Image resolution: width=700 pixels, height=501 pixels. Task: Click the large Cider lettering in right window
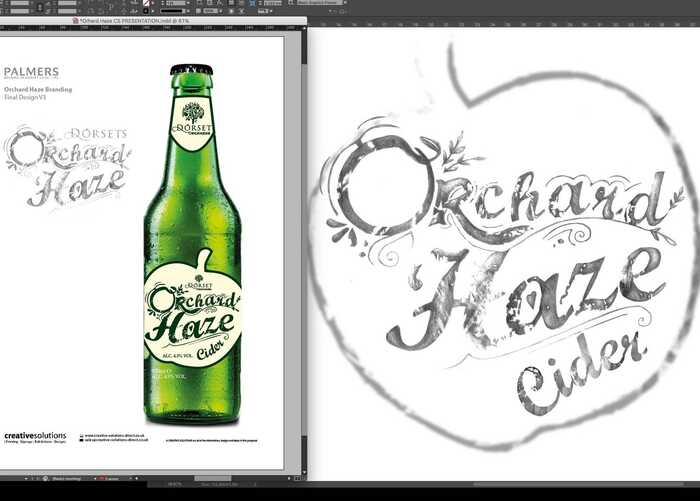coord(583,373)
